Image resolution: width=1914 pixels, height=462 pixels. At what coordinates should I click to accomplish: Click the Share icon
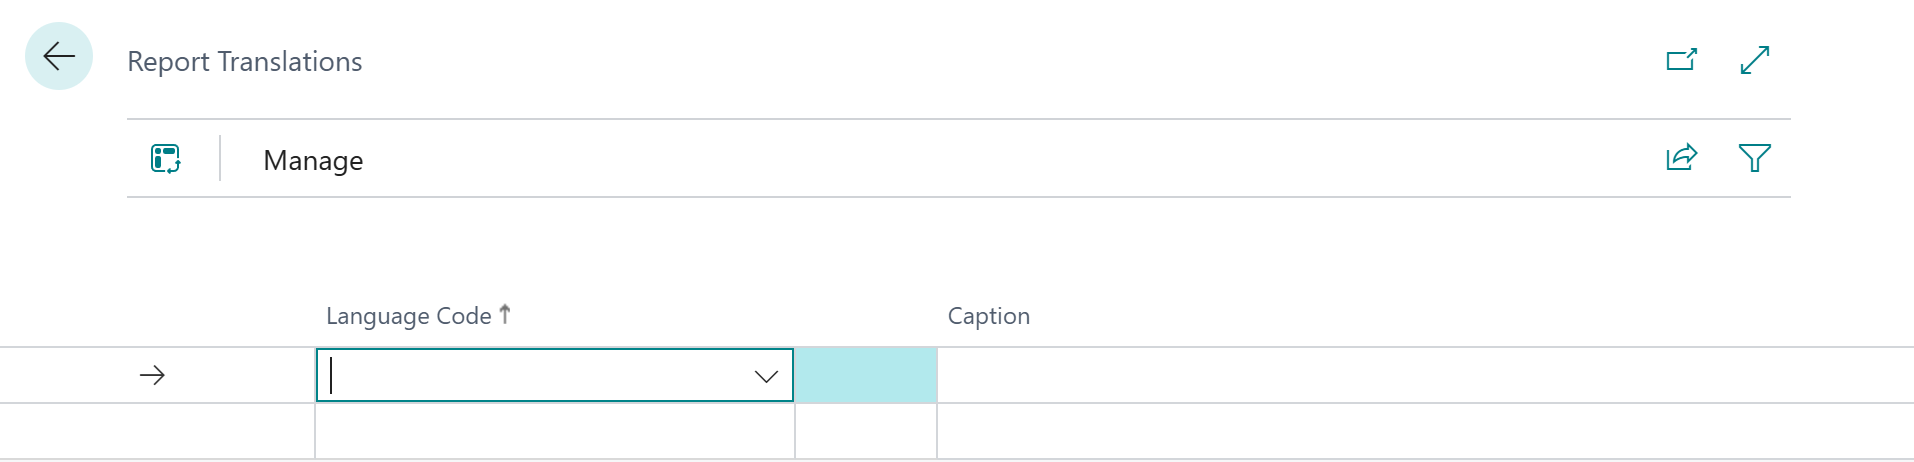coord(1681,158)
